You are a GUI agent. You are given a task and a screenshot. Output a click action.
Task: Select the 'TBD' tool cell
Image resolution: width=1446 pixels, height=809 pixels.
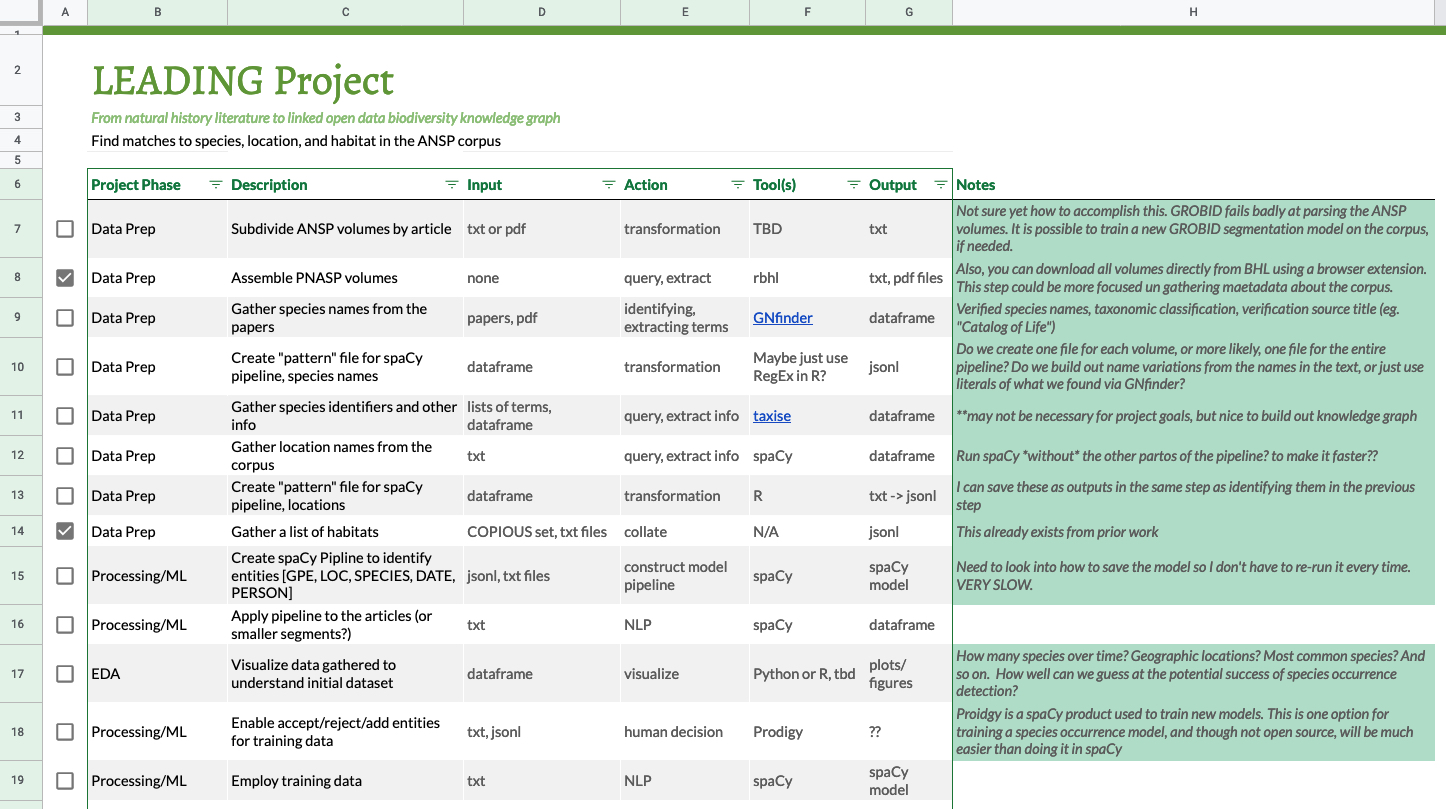807,229
